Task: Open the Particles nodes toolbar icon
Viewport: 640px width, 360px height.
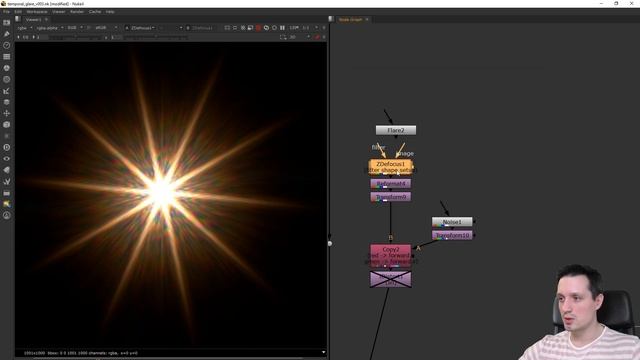Action: point(7,136)
